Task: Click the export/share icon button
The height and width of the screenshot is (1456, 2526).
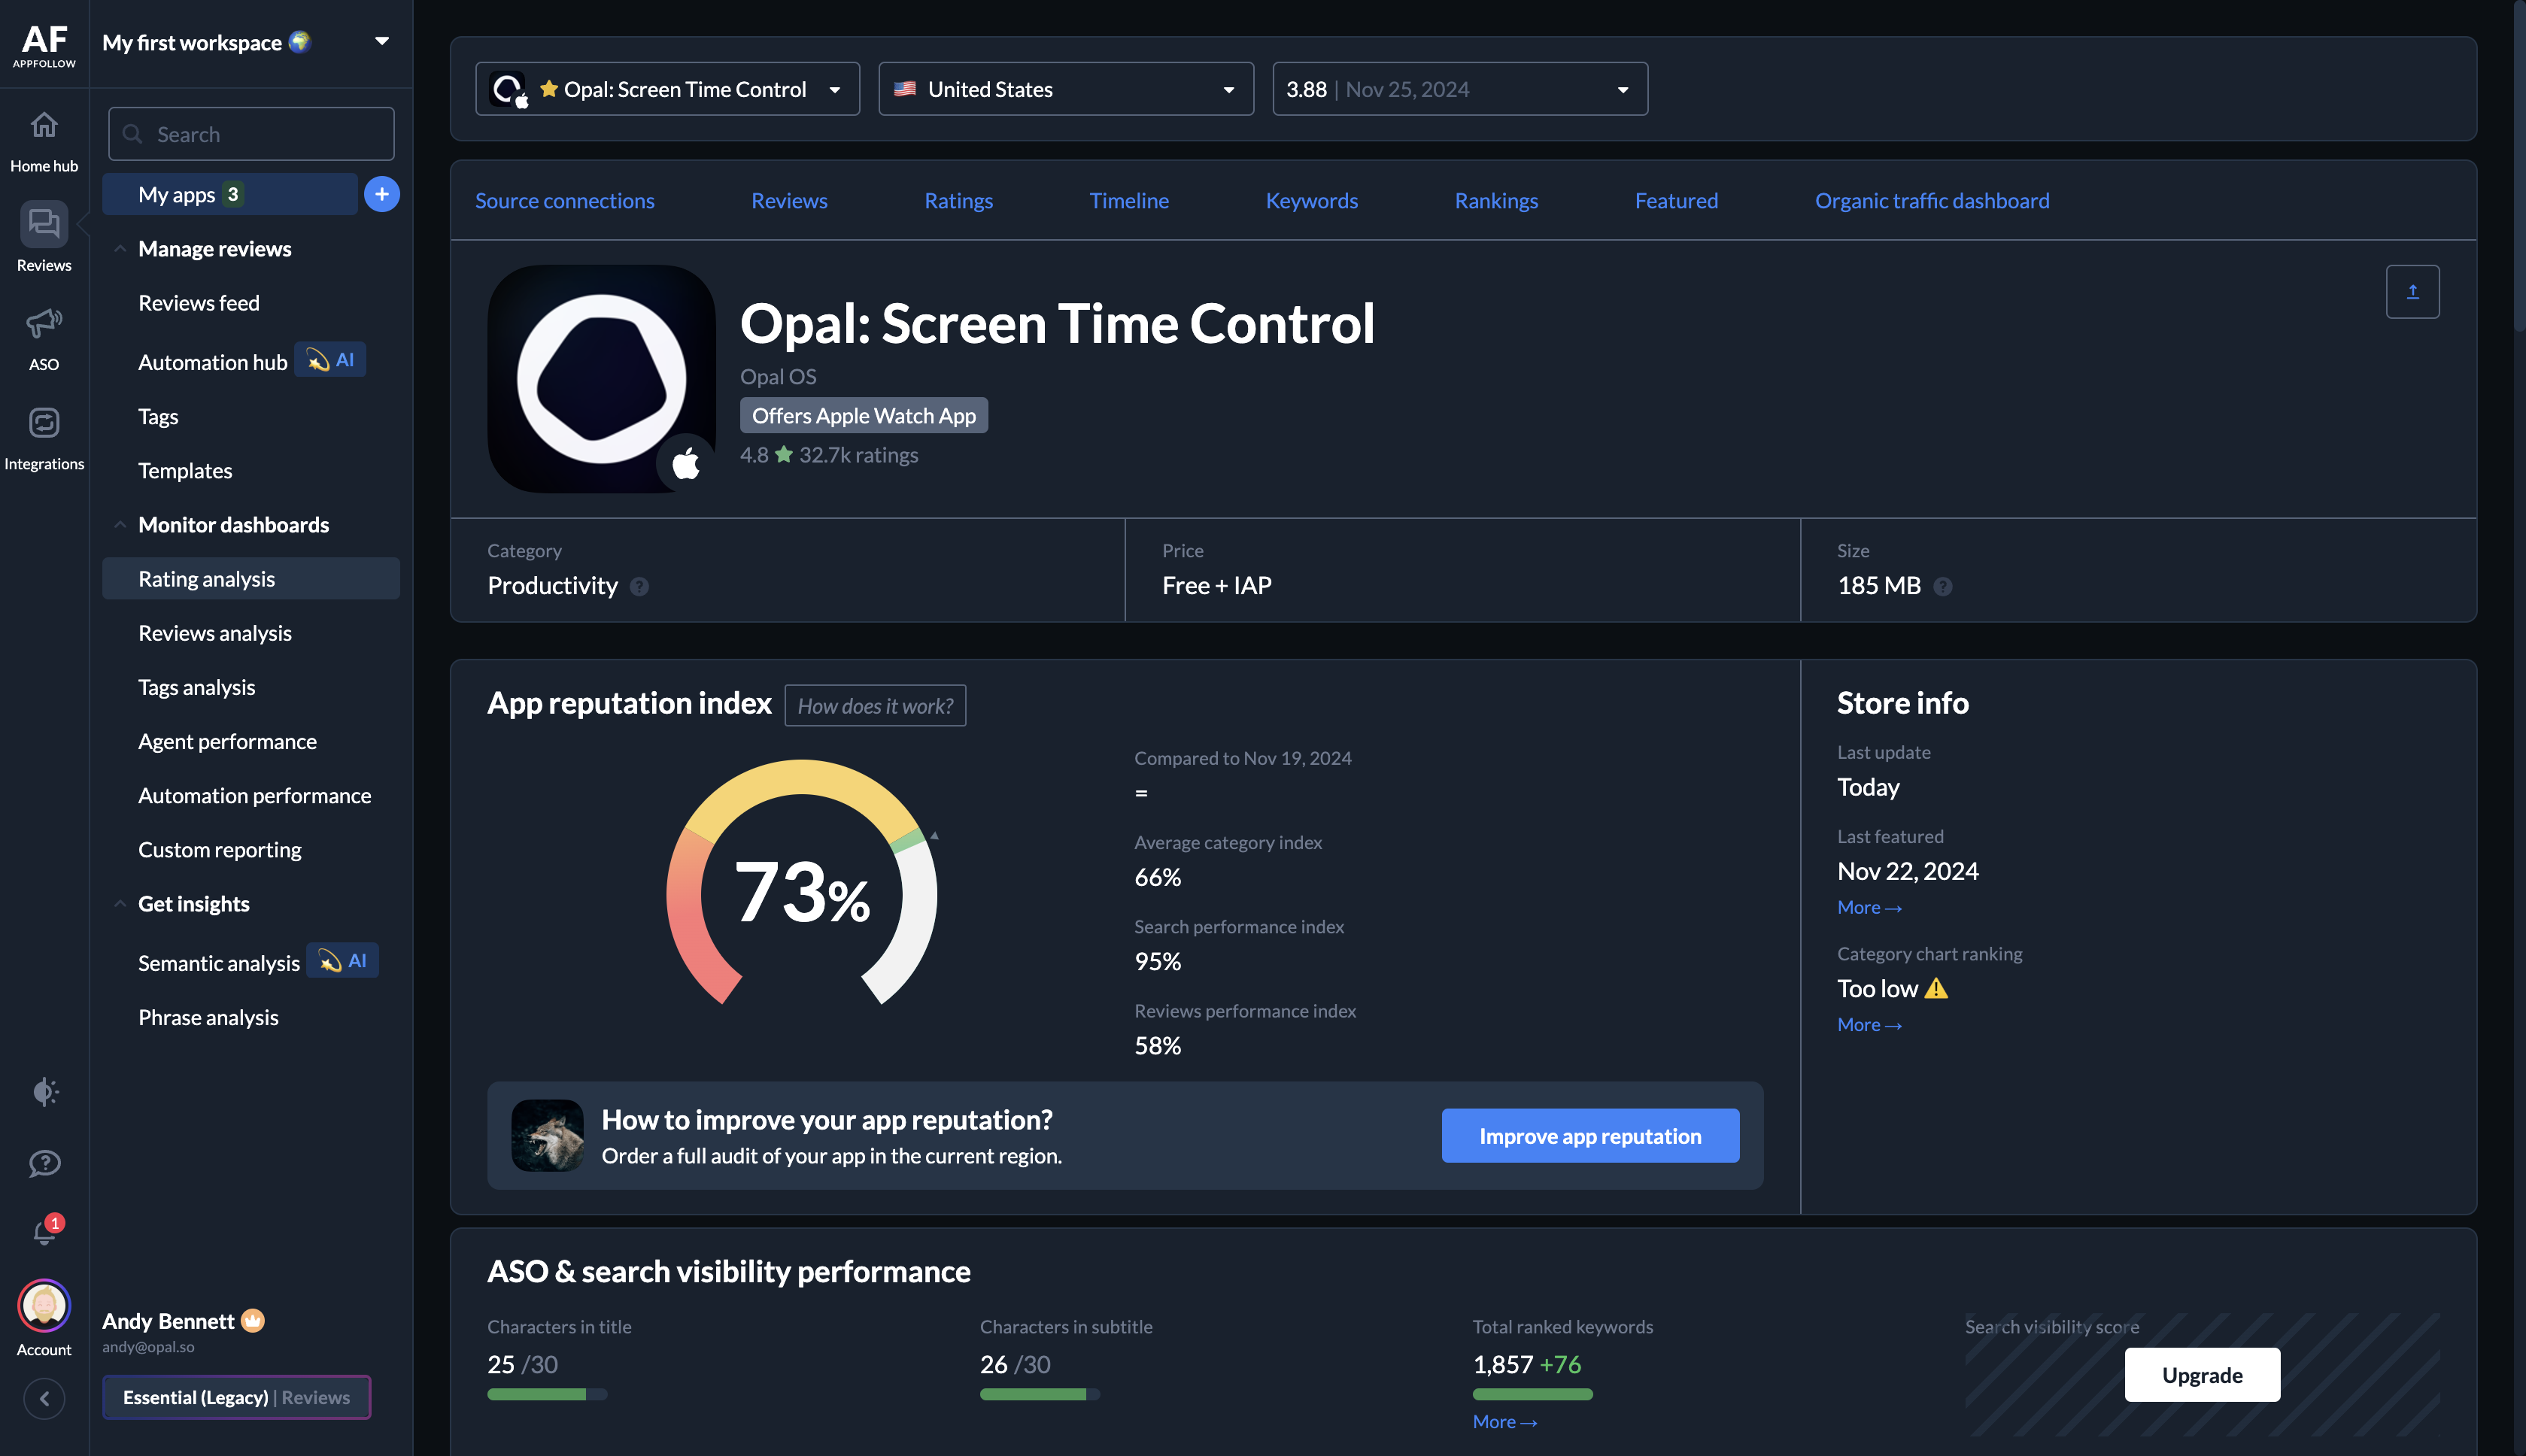Action: coord(2412,291)
